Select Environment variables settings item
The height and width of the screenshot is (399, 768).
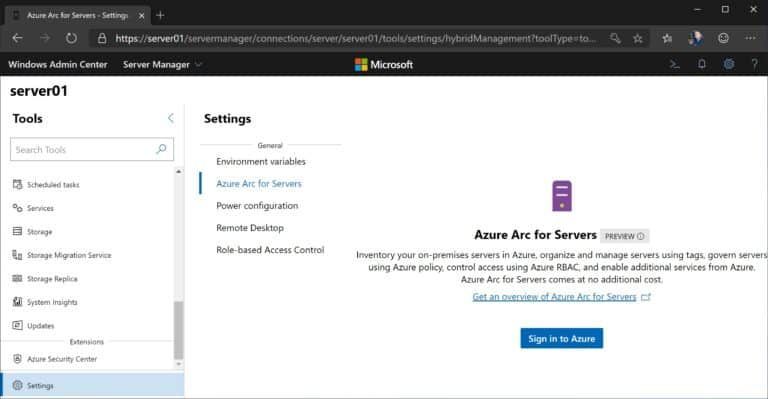(261, 162)
